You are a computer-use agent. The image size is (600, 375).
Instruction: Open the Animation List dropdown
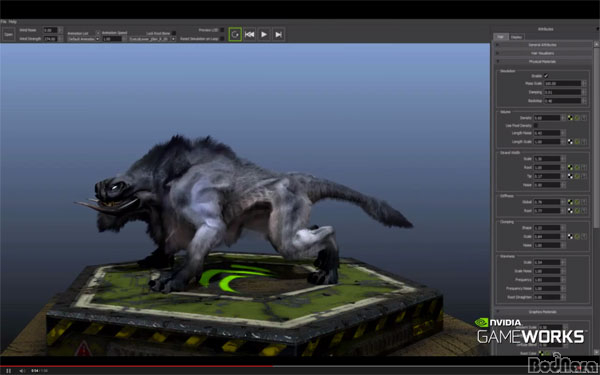pos(83,39)
